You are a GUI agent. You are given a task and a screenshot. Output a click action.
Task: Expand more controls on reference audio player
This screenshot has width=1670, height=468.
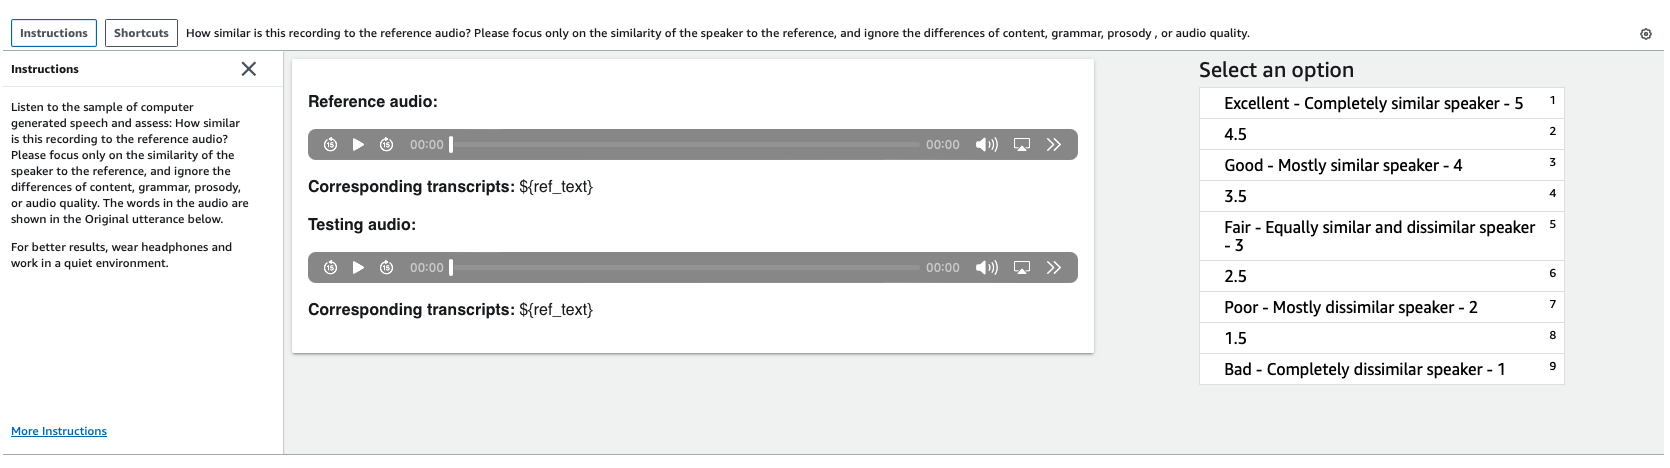[1054, 145]
